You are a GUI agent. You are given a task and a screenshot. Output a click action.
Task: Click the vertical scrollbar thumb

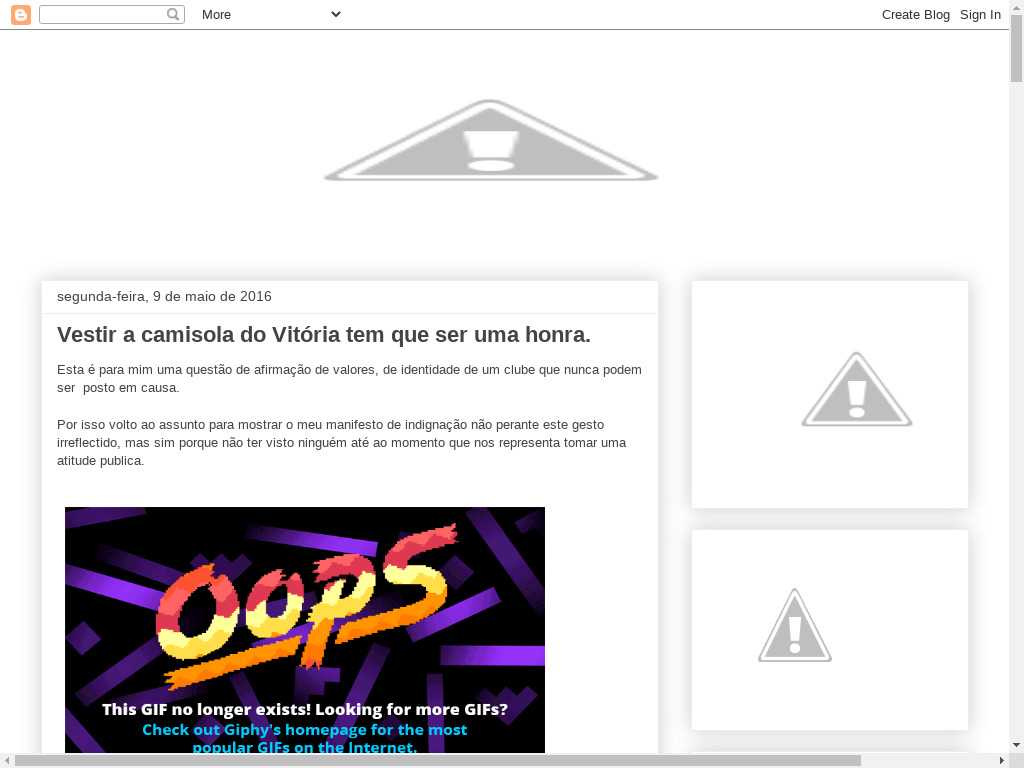(1016, 49)
